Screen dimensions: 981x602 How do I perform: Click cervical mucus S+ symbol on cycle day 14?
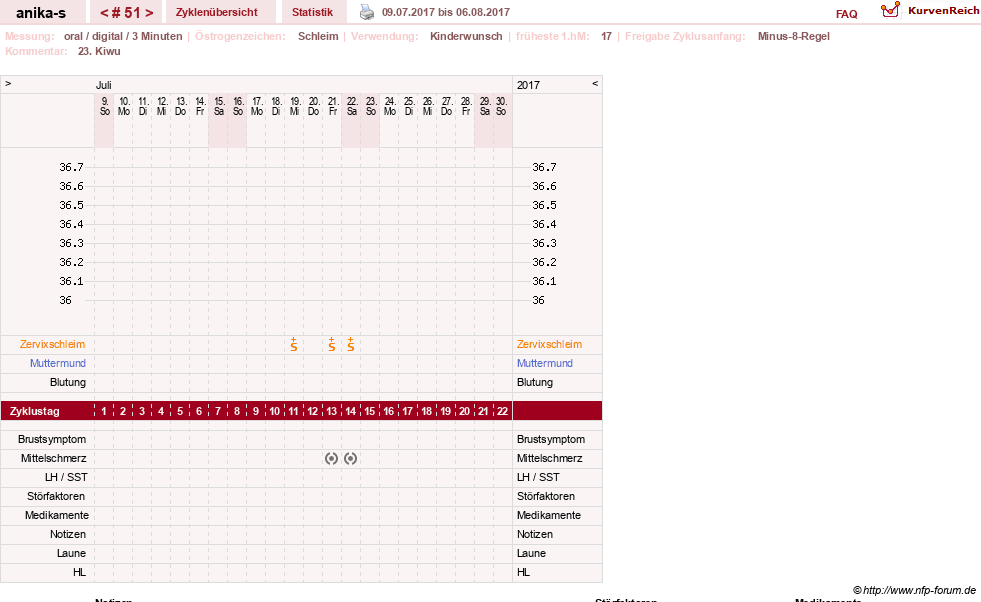pyautogui.click(x=350, y=344)
